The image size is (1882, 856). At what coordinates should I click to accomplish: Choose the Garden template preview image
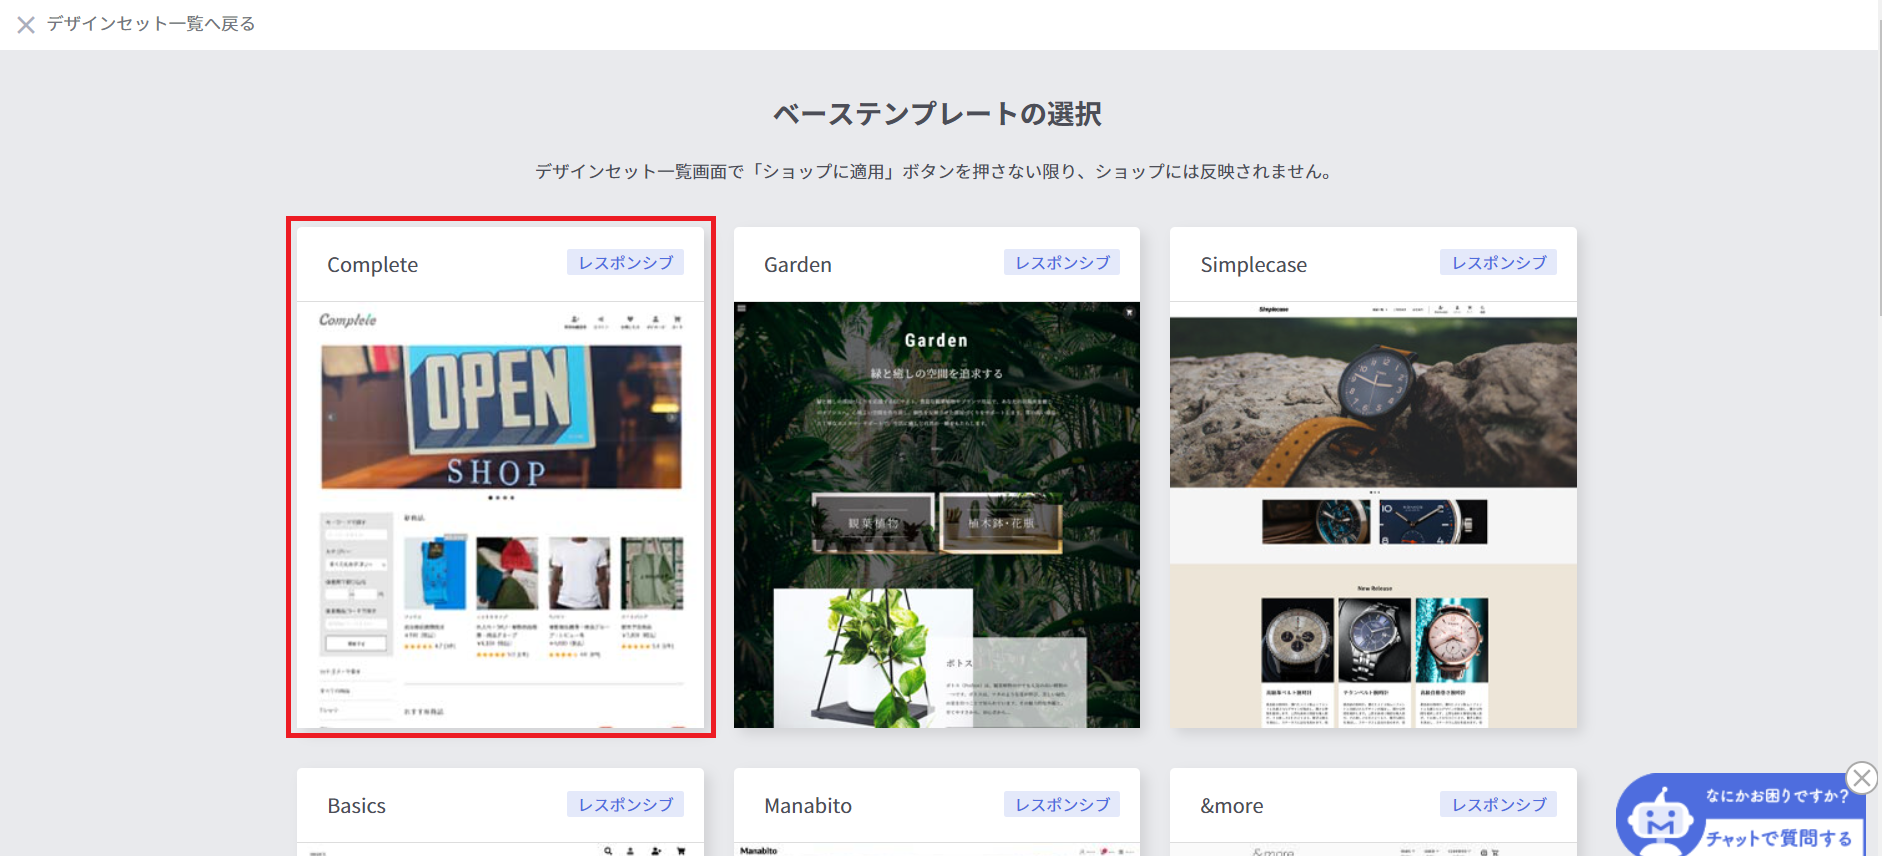[x=936, y=514]
